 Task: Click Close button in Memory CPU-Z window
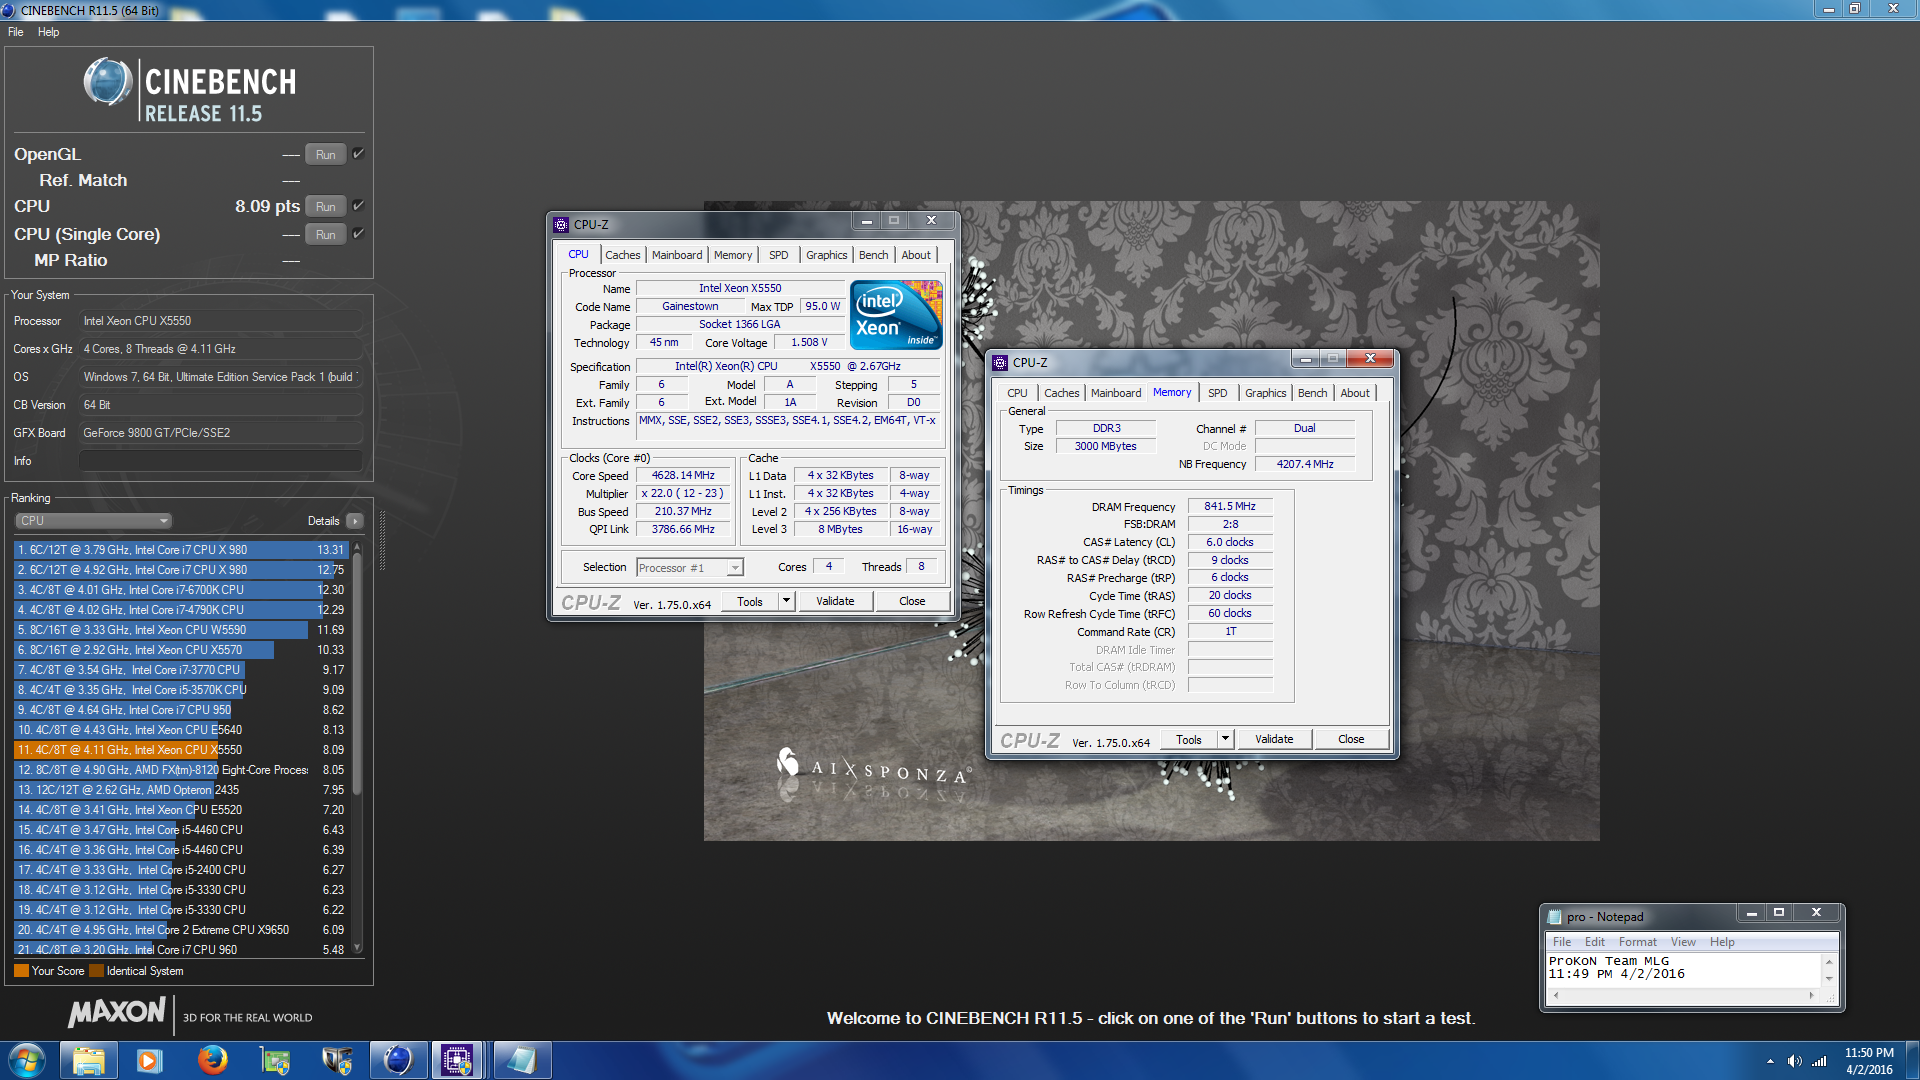click(1351, 740)
